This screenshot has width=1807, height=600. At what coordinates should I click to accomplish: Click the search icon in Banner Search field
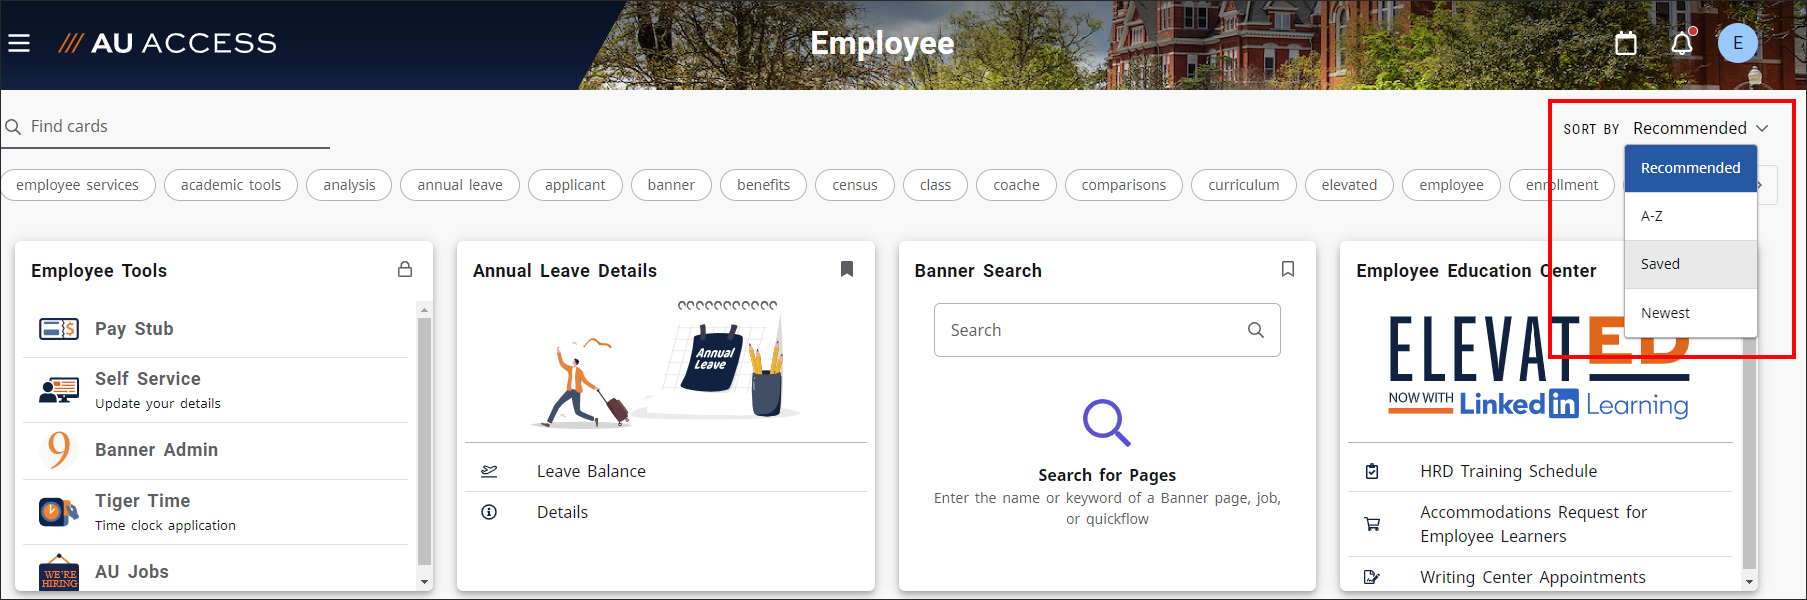1256,330
